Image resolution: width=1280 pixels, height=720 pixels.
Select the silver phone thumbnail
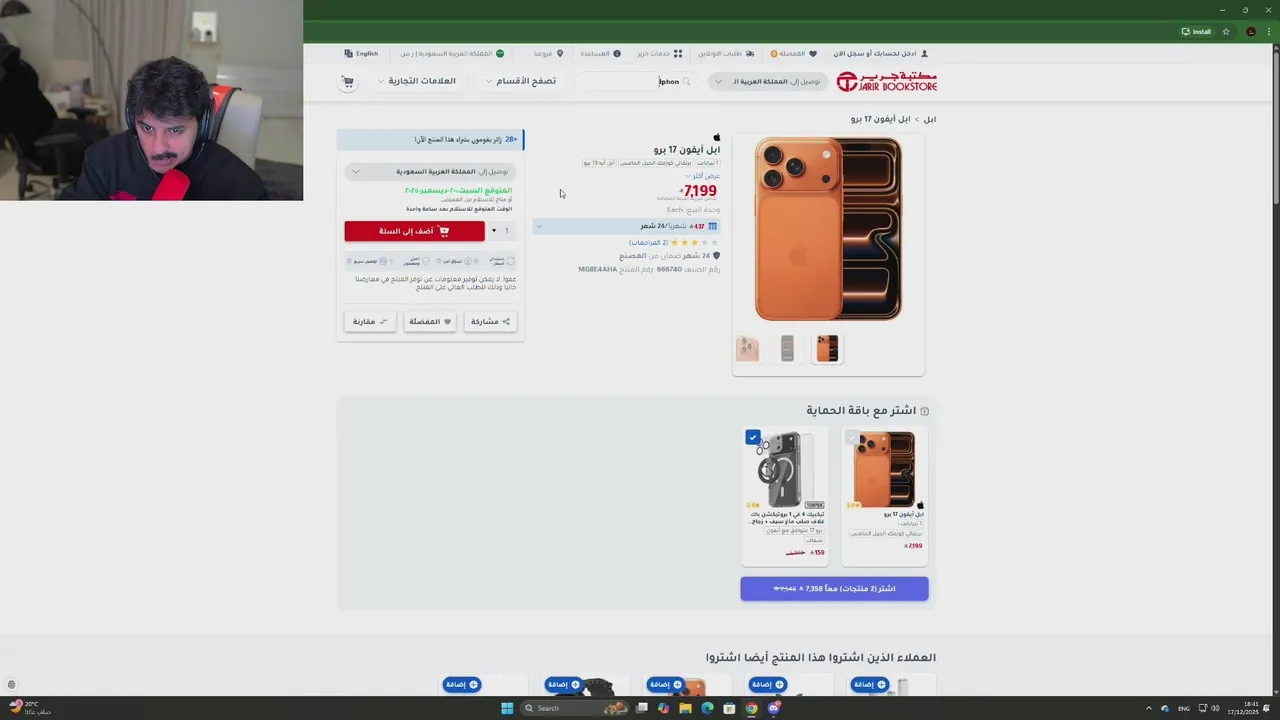[787, 349]
